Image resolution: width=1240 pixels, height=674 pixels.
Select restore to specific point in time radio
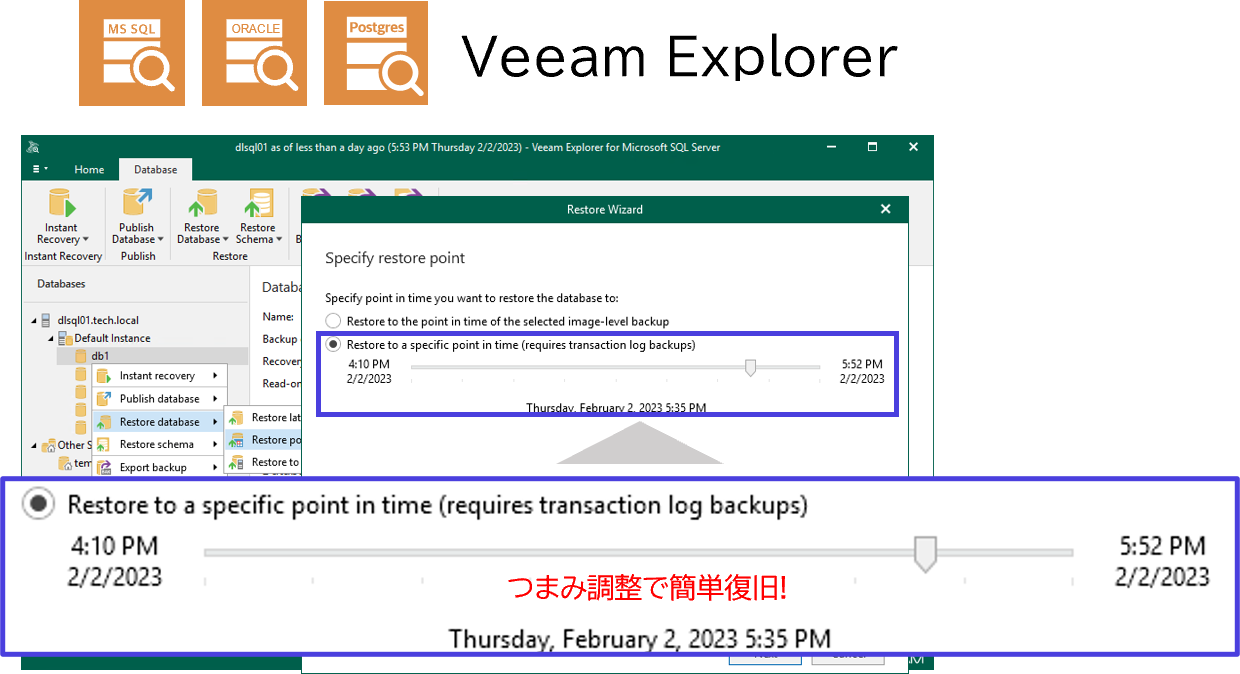(x=333, y=344)
